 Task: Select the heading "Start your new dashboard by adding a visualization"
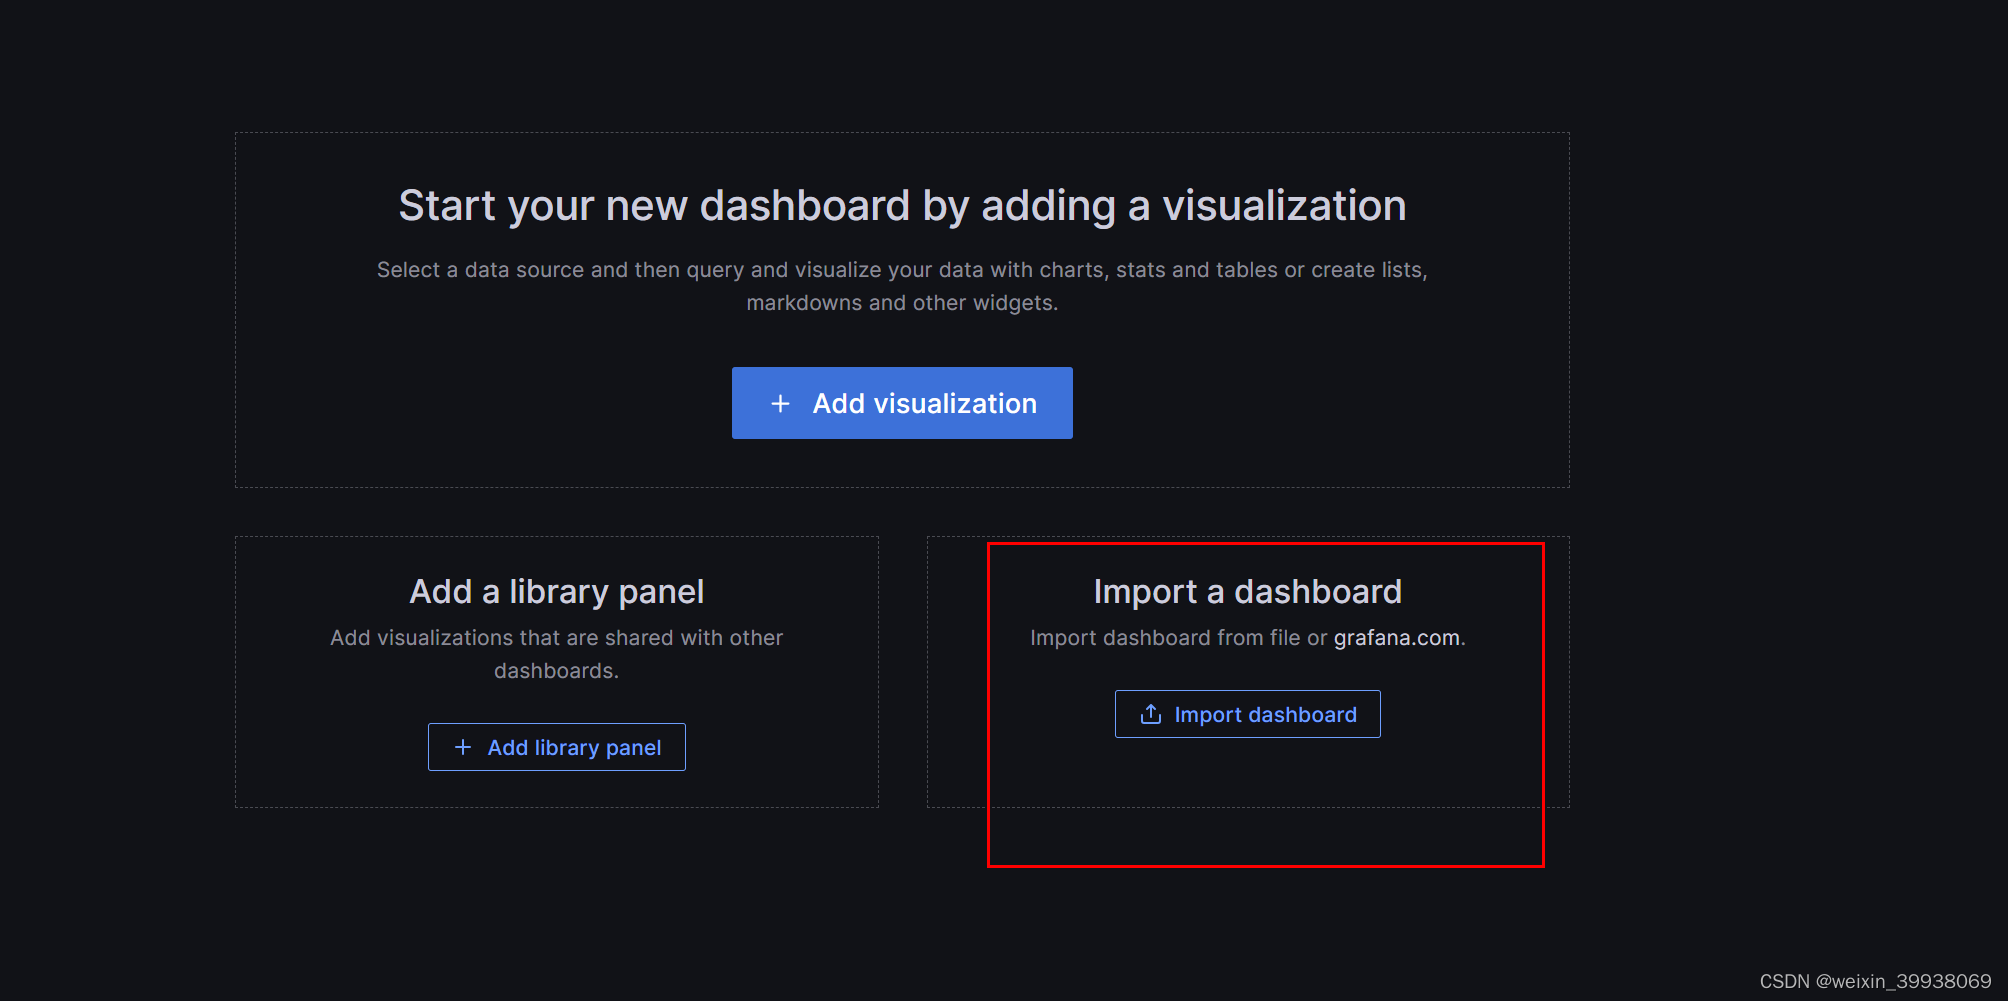tap(902, 206)
